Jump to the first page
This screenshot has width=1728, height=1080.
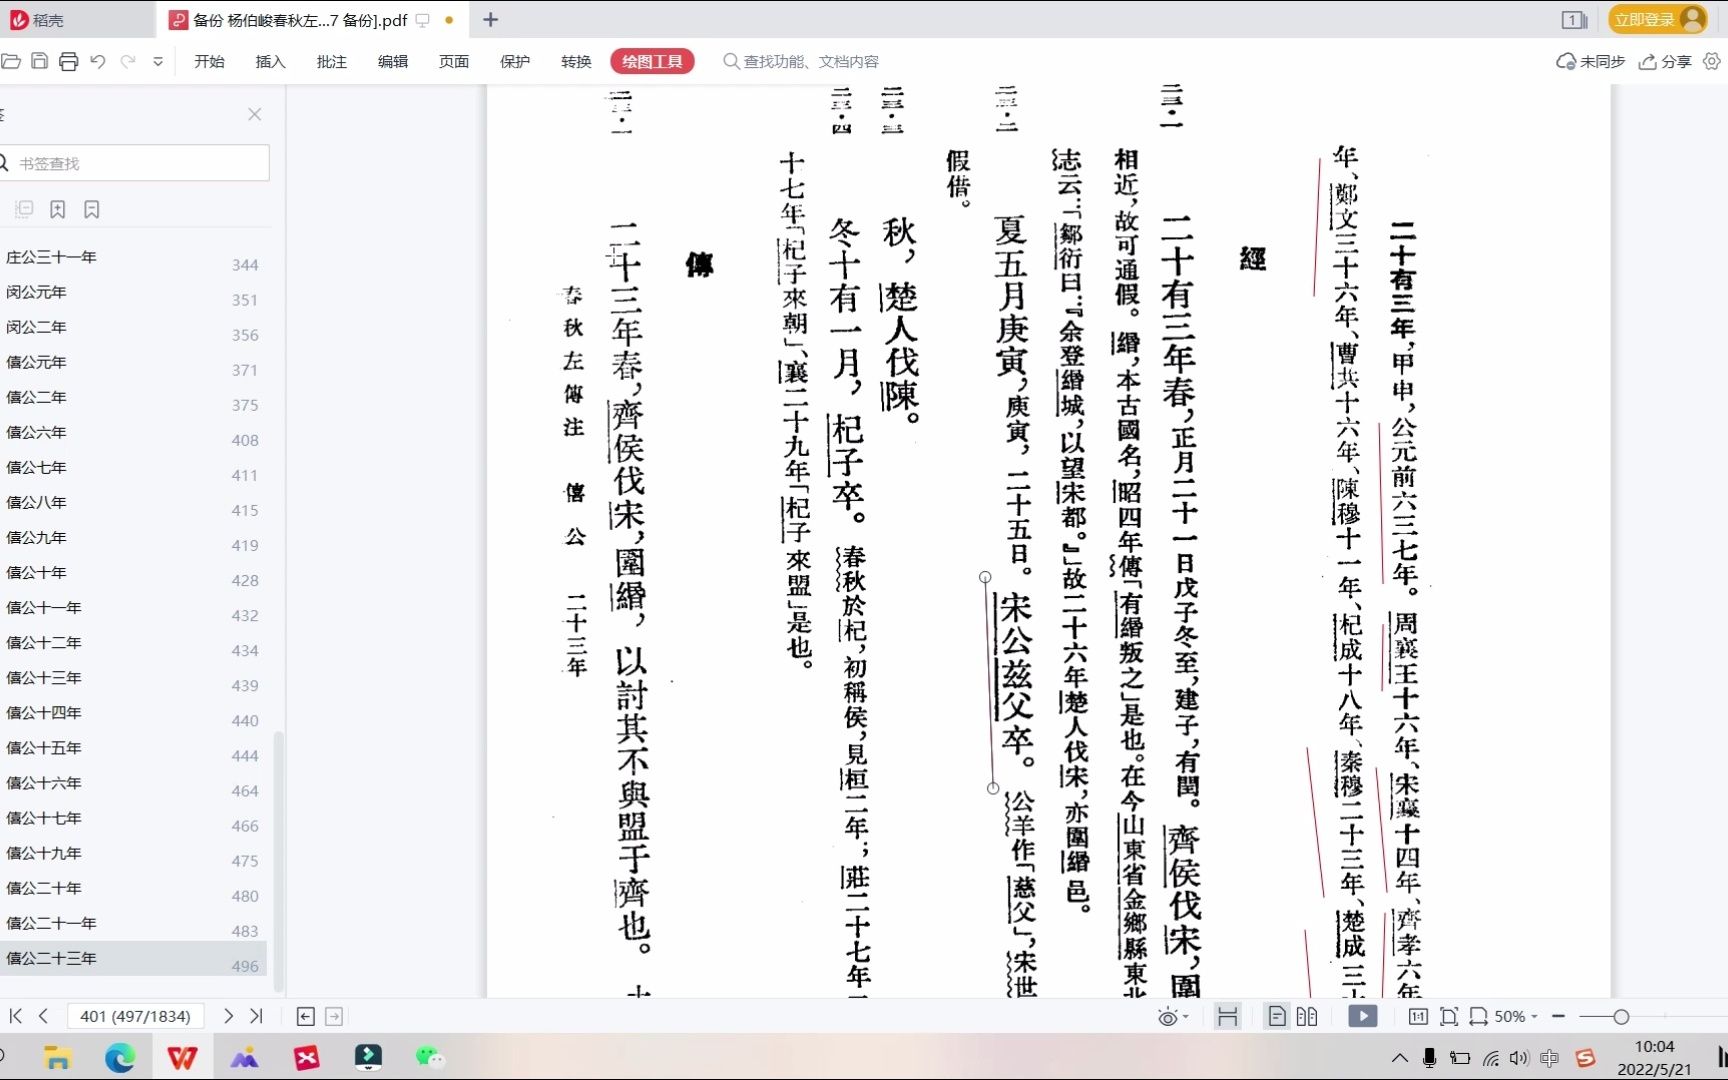pos(16,1016)
